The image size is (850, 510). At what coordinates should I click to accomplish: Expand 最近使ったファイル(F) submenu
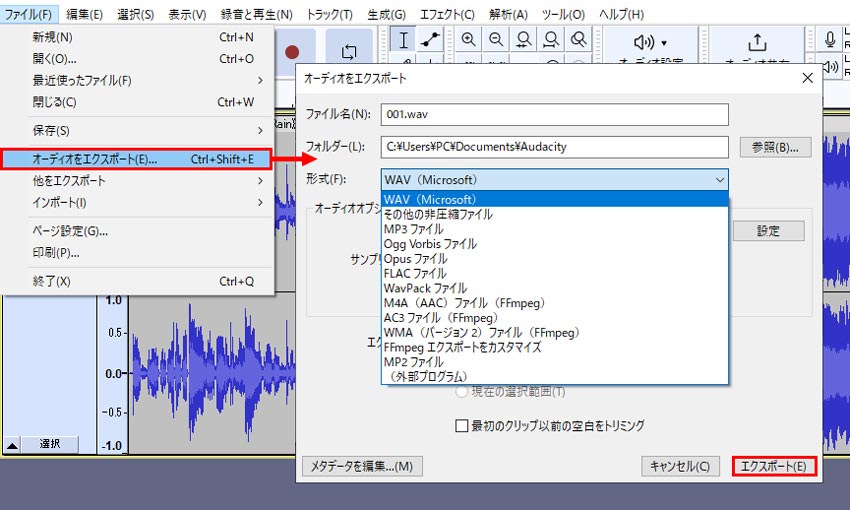click(137, 80)
